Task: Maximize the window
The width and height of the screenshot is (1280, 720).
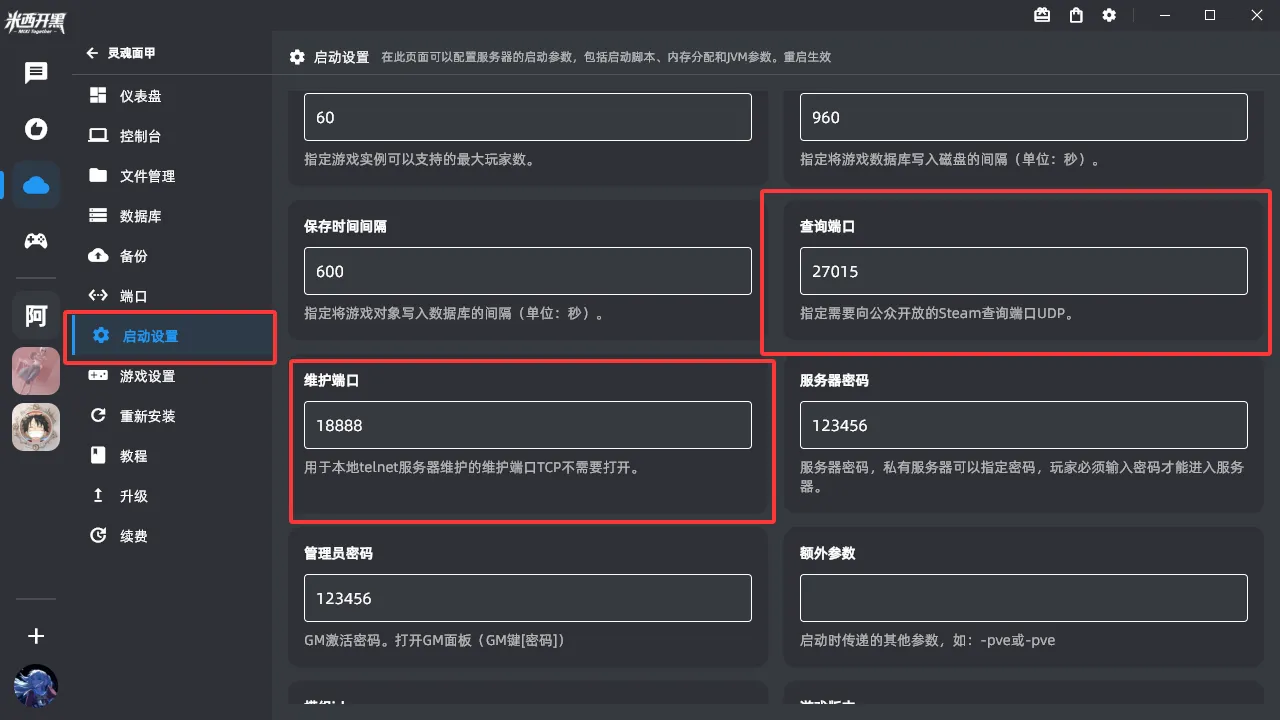Action: [x=1210, y=15]
